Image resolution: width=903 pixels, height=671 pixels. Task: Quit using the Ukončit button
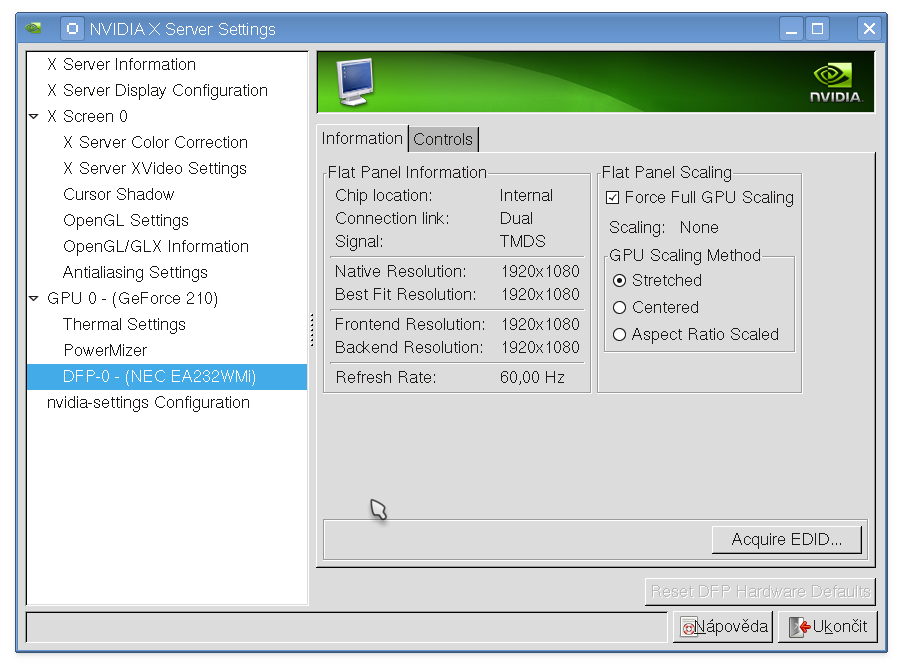click(x=828, y=627)
